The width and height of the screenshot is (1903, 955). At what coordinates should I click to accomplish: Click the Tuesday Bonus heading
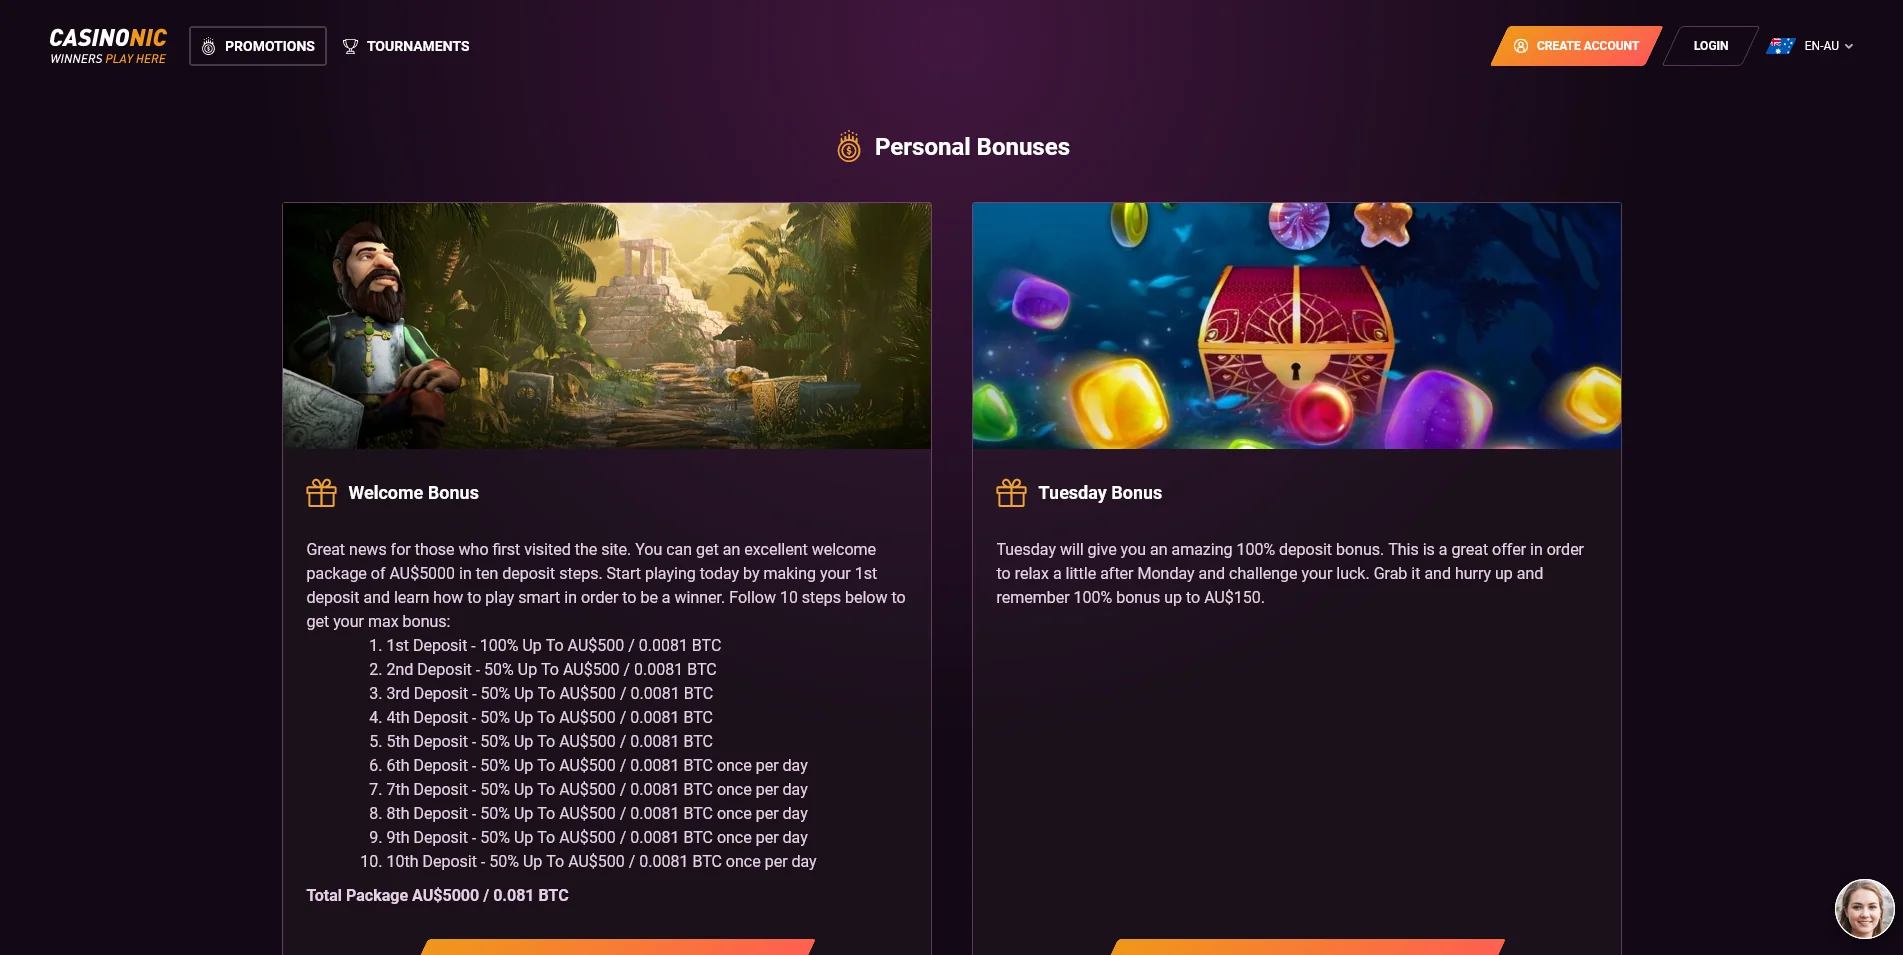coord(1100,493)
